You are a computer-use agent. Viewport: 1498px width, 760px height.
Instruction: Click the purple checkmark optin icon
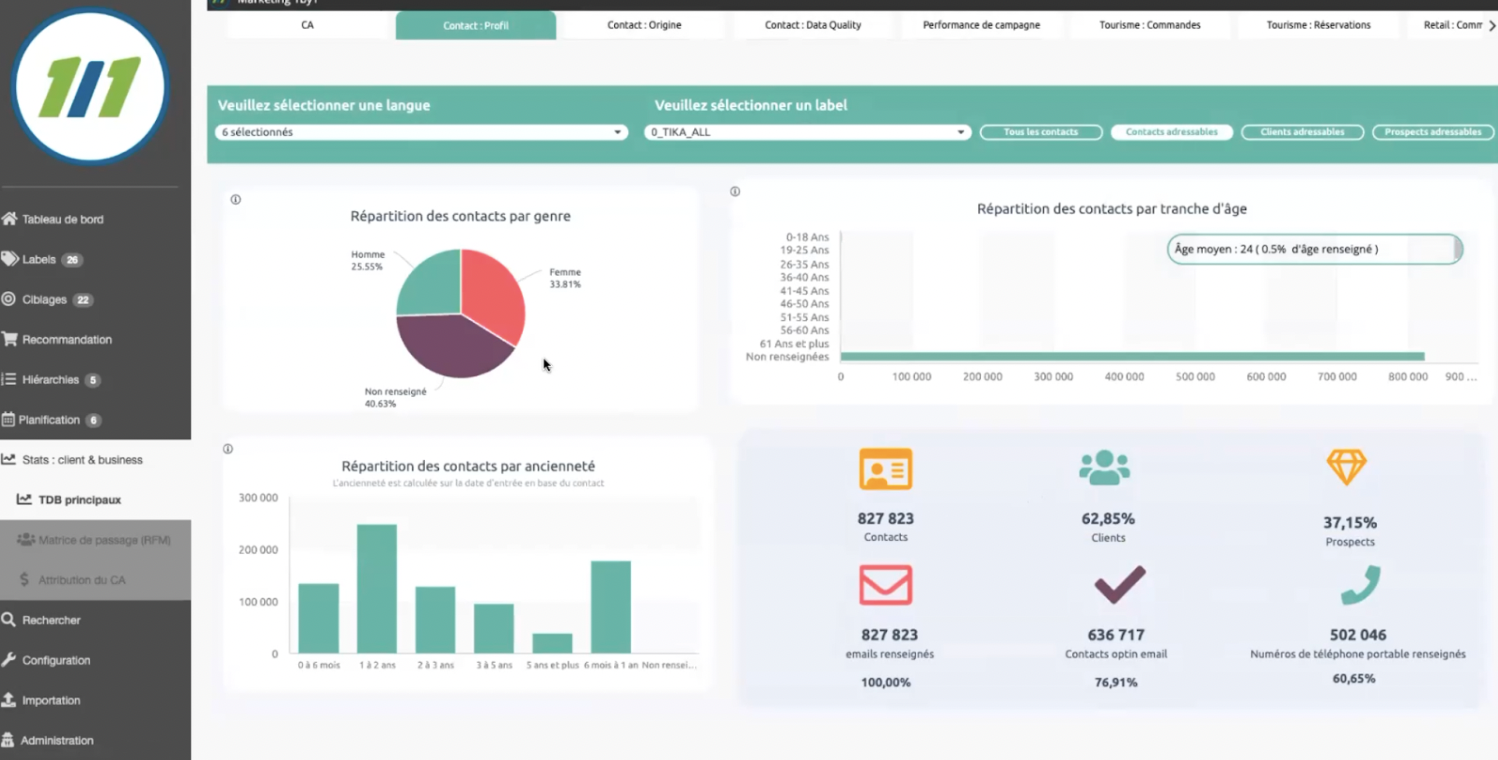1120,585
